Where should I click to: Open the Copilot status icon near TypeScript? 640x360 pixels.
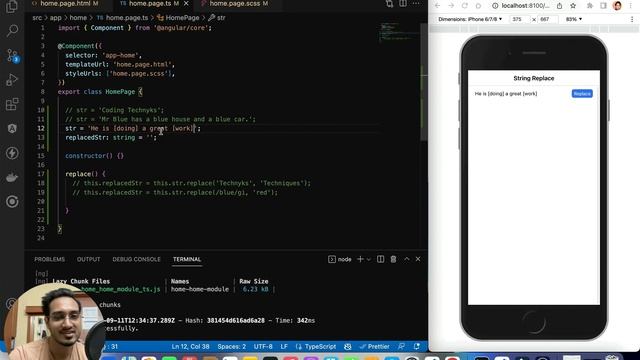348,347
